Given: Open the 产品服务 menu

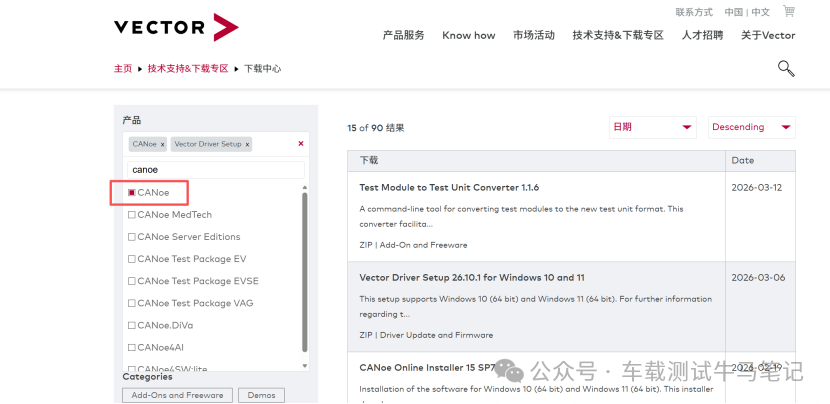Looking at the screenshot, I should [403, 35].
